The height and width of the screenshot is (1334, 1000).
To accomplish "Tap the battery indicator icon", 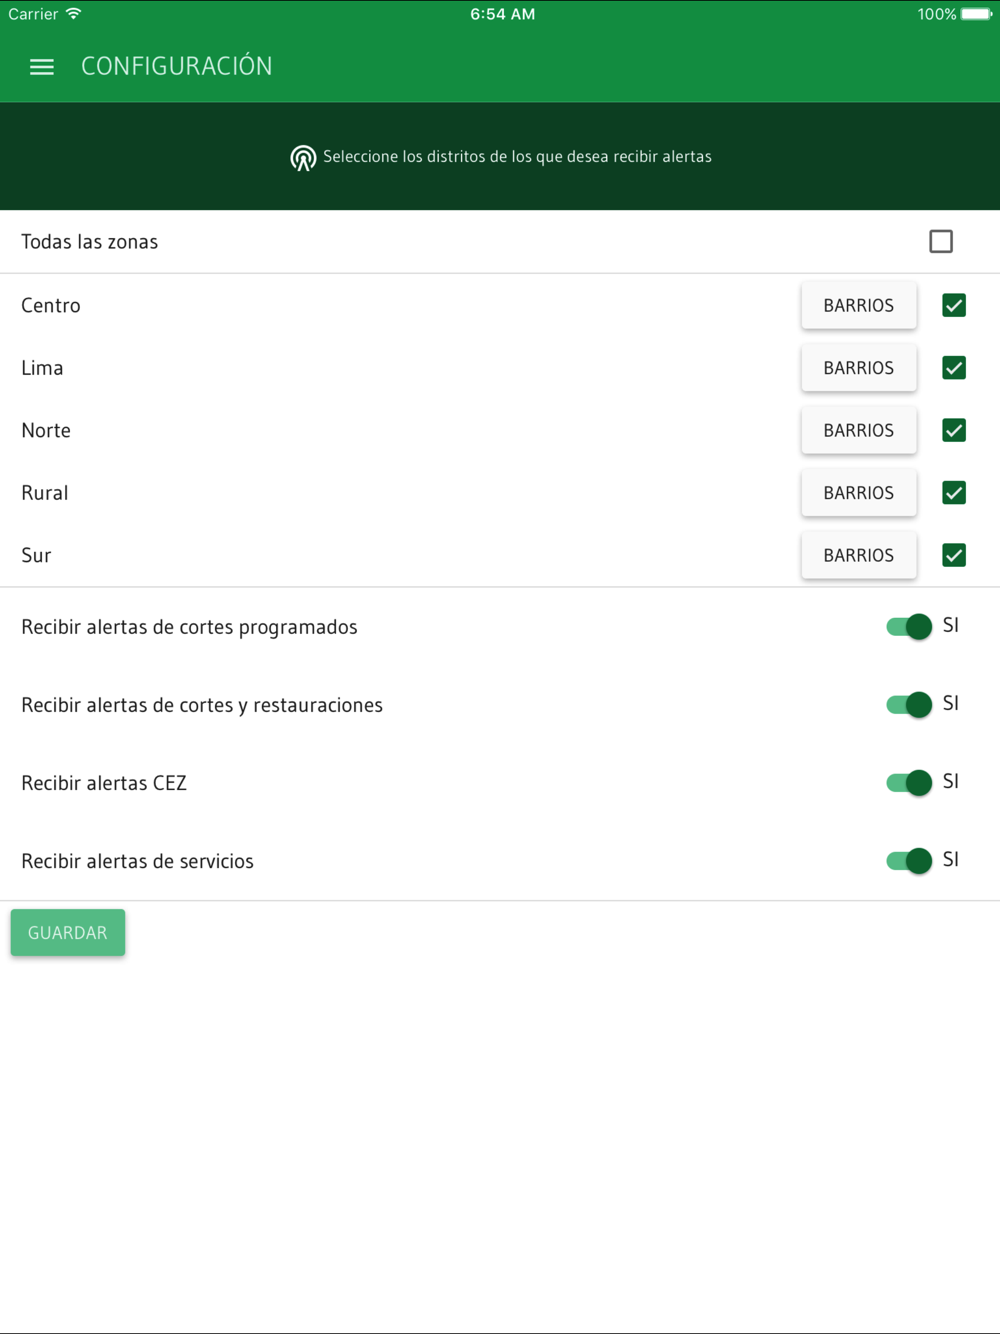I will [x=977, y=14].
